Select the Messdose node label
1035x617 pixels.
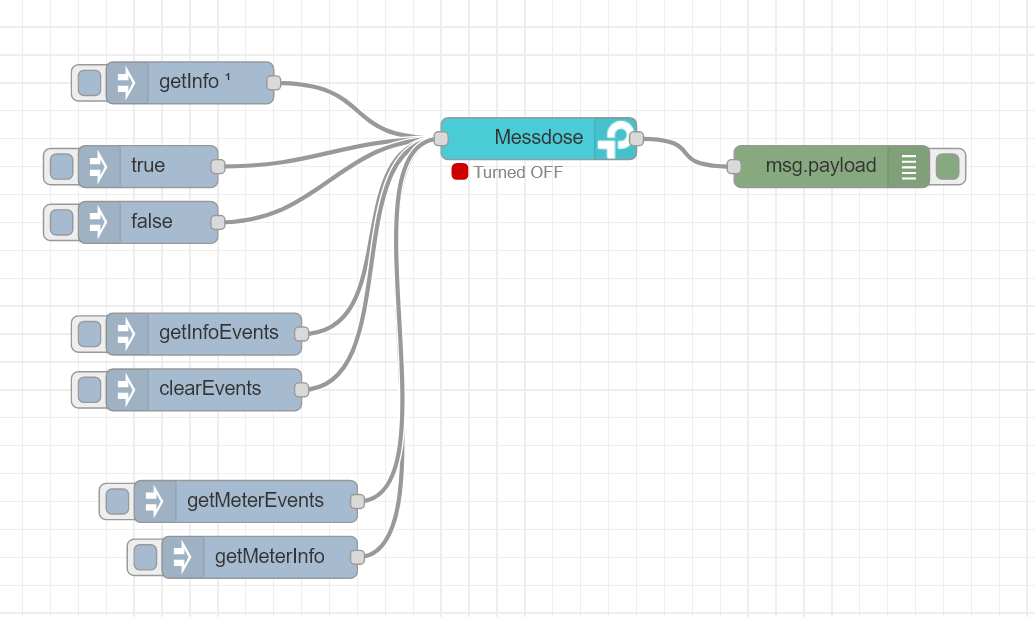[x=538, y=138]
